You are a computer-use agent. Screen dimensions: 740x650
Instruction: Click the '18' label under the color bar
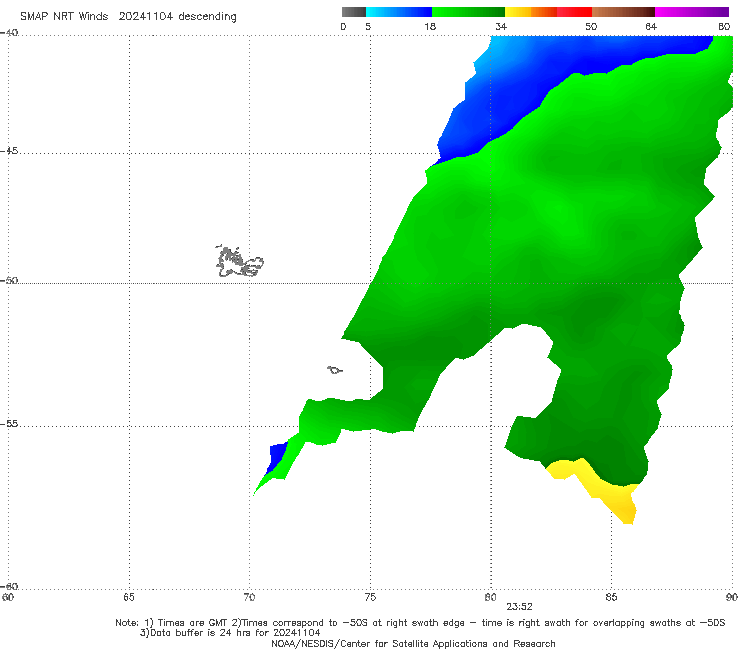[430, 26]
